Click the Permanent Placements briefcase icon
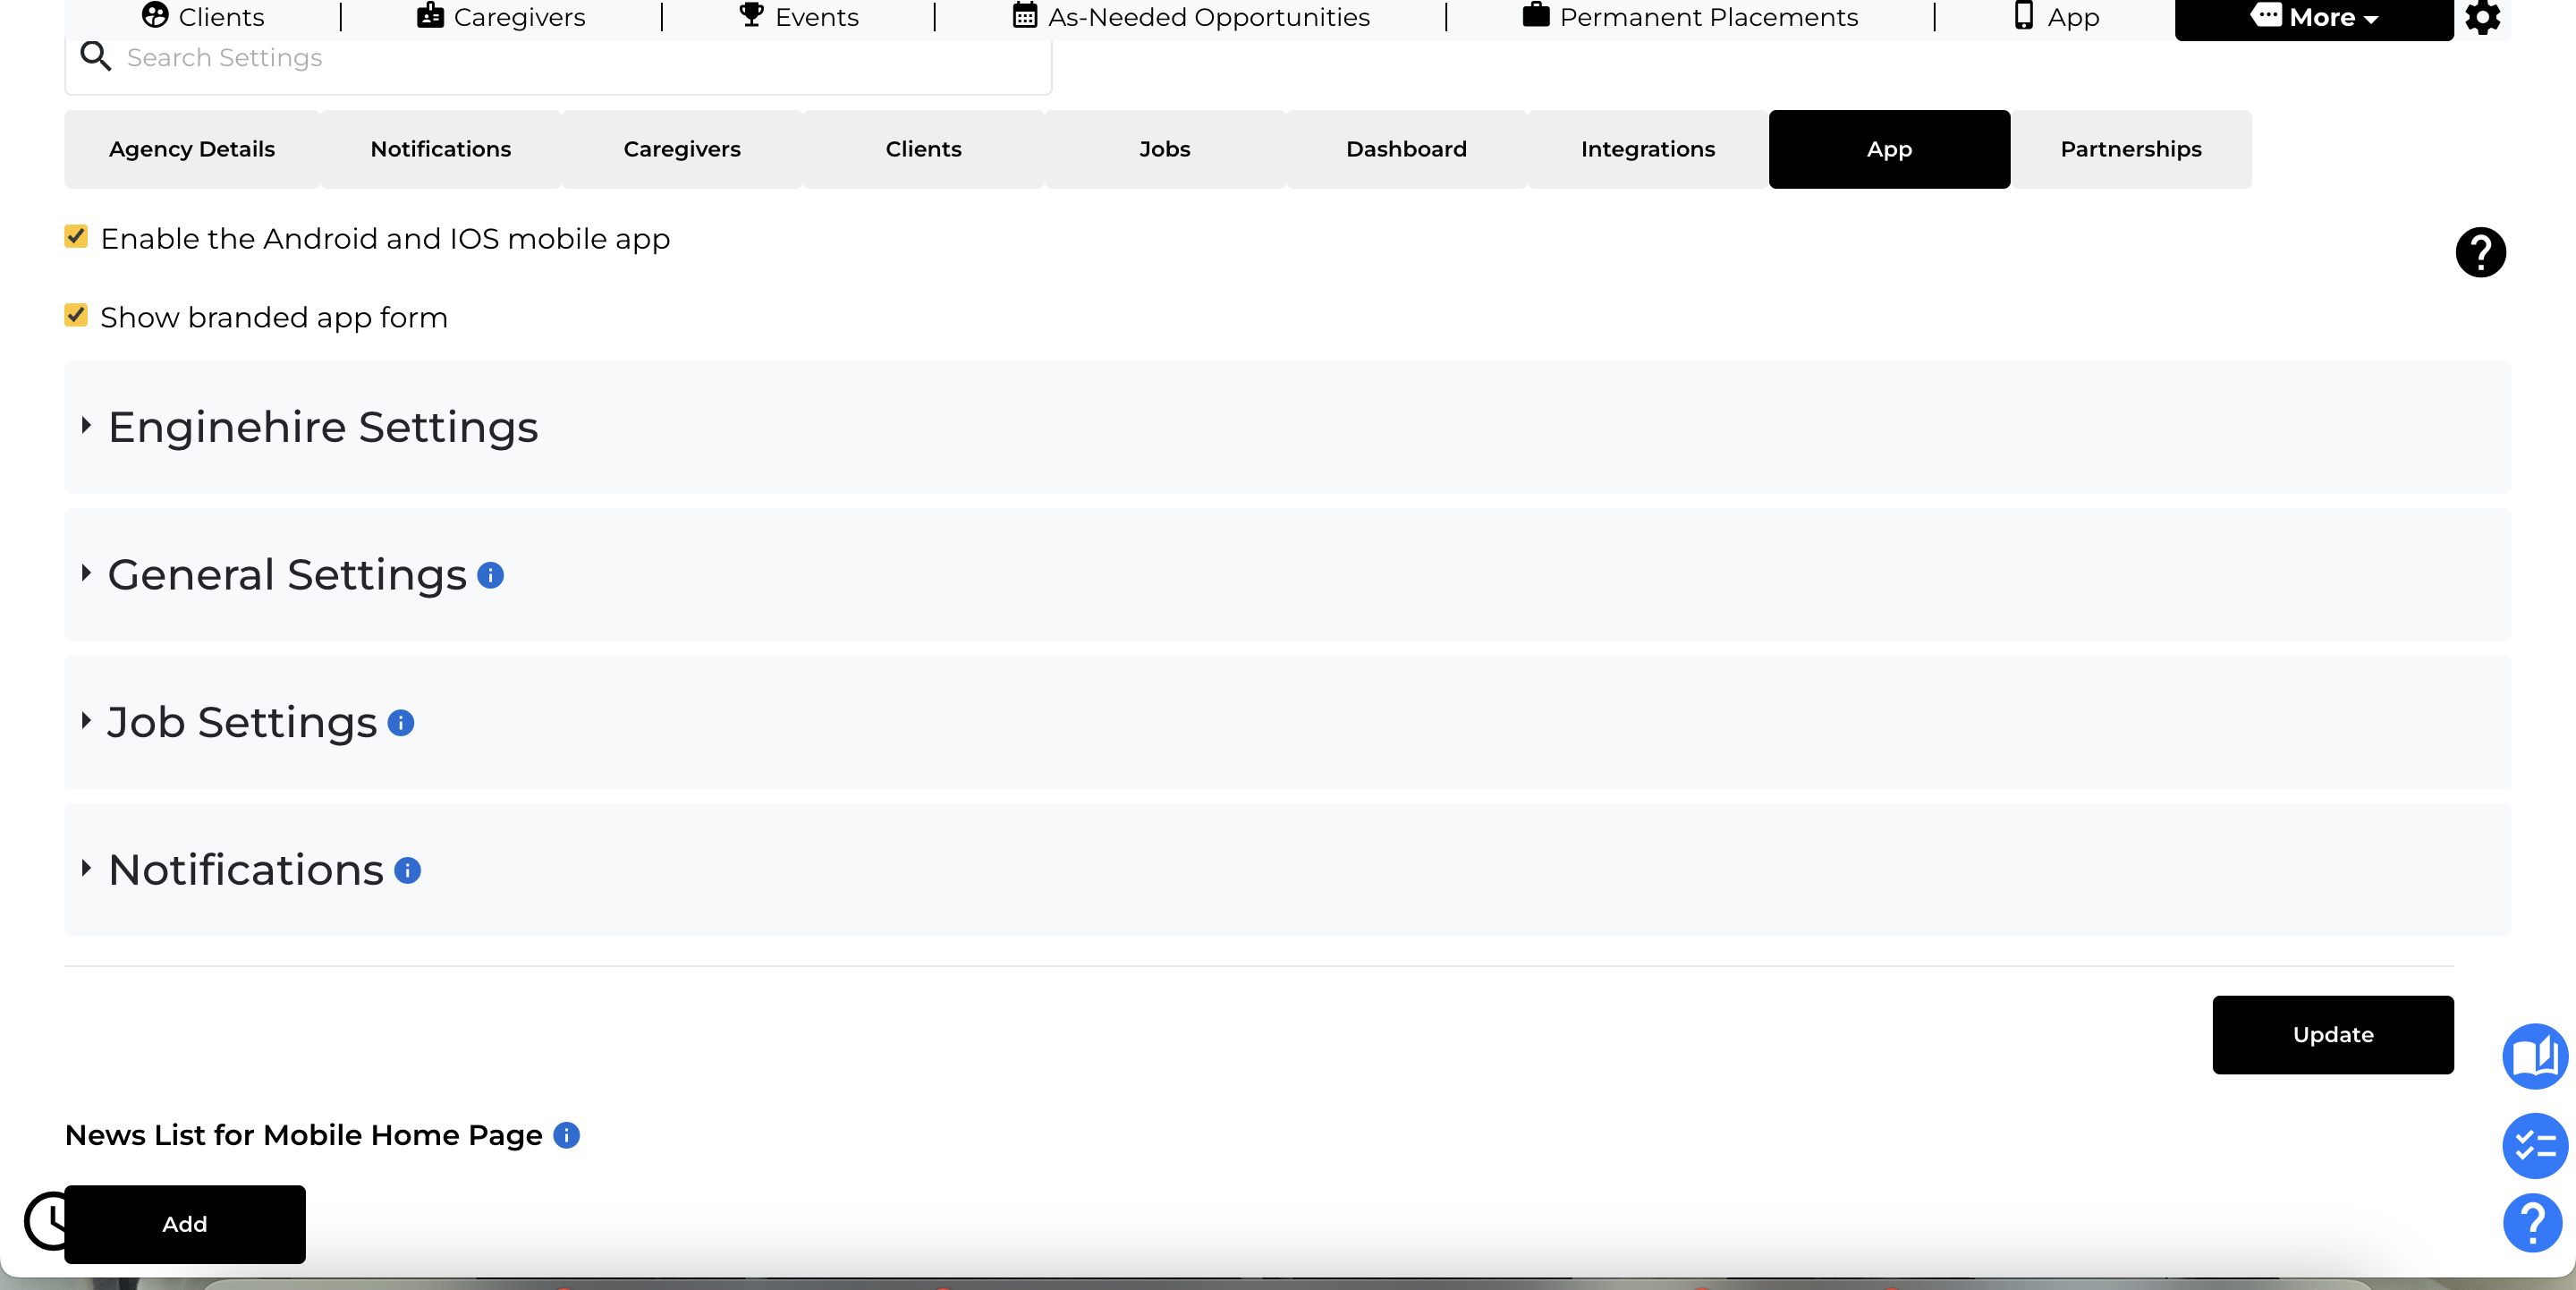The width and height of the screenshot is (2576, 1290). 1536,15
